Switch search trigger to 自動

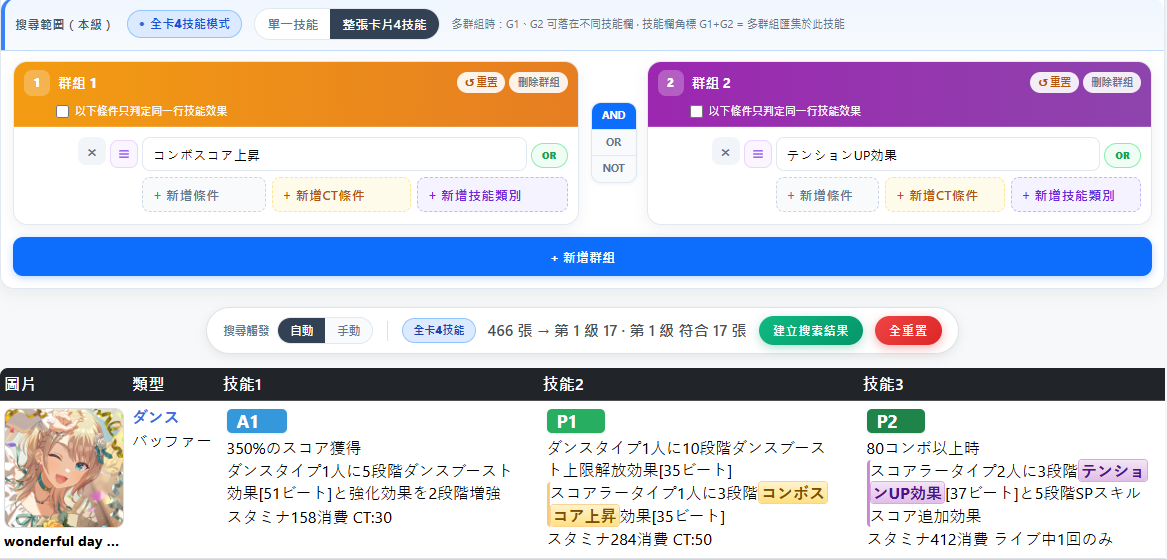pyautogui.click(x=301, y=331)
